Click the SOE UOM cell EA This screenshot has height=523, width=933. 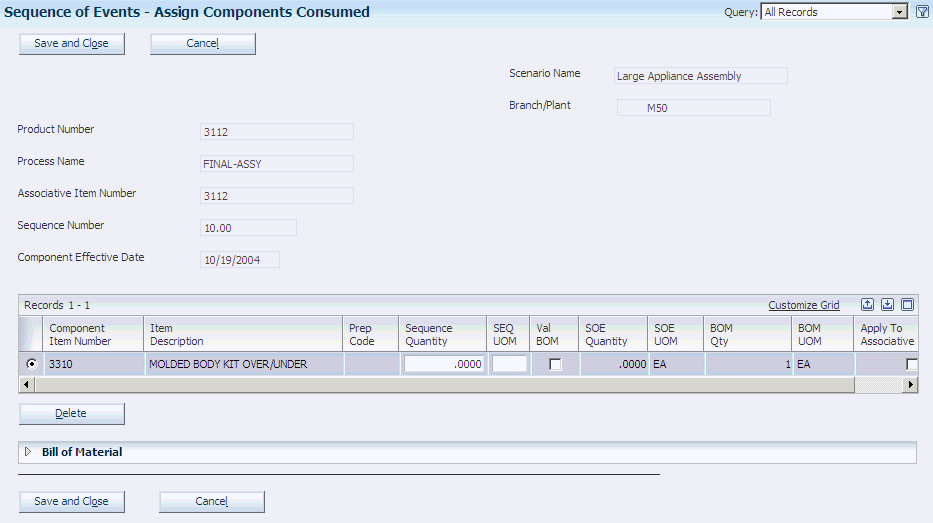click(676, 364)
